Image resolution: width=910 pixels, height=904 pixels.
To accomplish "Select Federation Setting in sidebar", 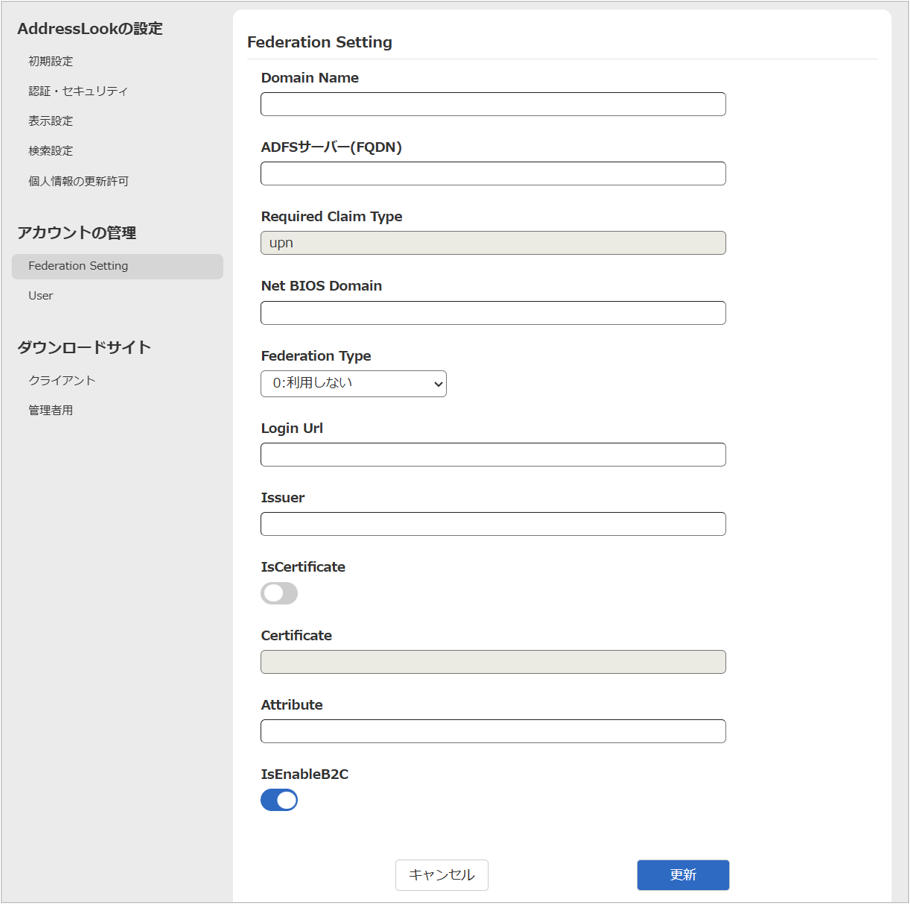I will (x=78, y=266).
